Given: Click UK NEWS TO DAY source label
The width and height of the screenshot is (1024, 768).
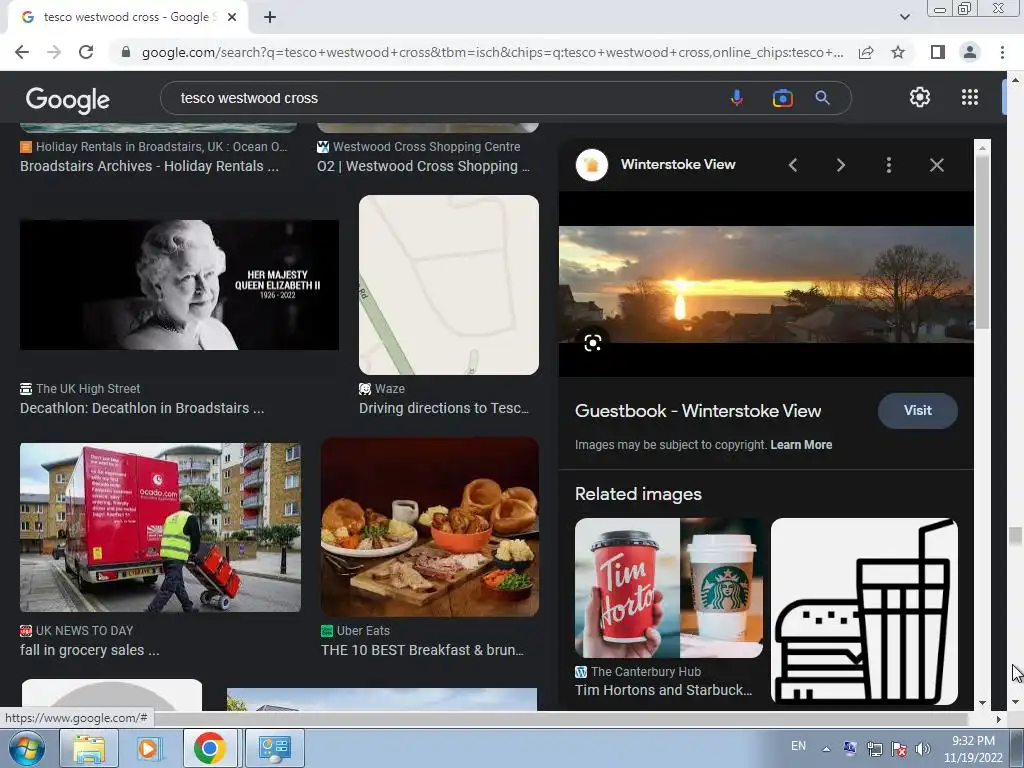Looking at the screenshot, I should pos(84,631).
